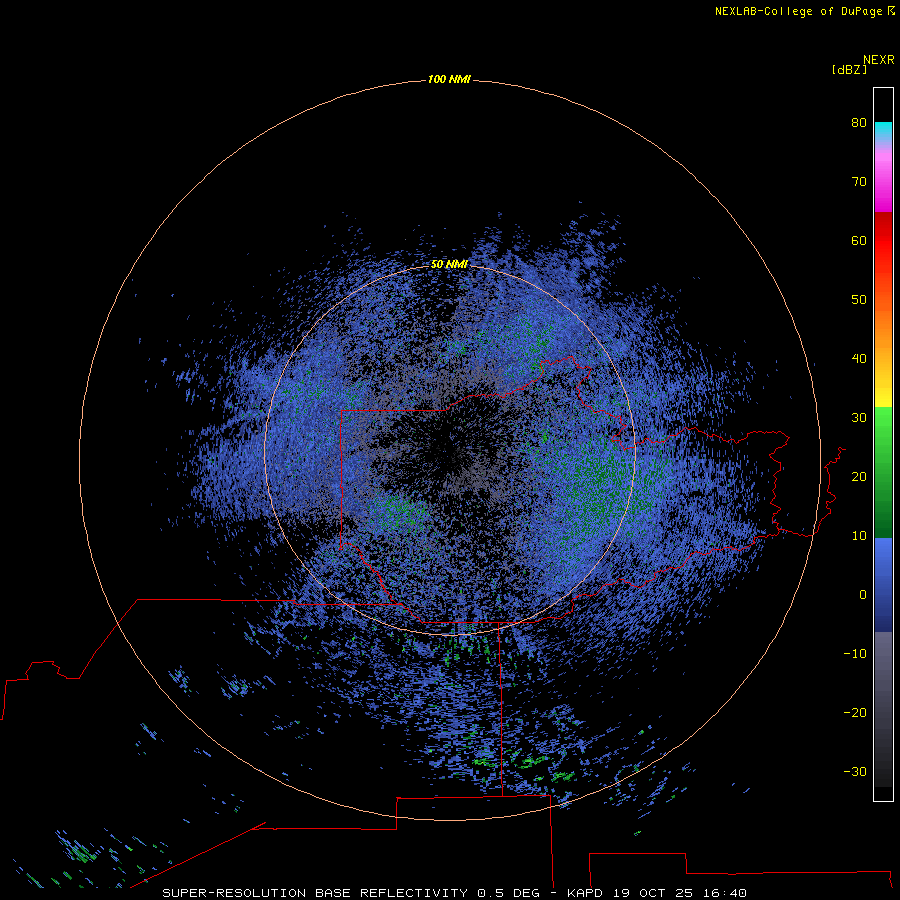
Task: Click the 30 dBZ scale value
Action: click(859, 417)
